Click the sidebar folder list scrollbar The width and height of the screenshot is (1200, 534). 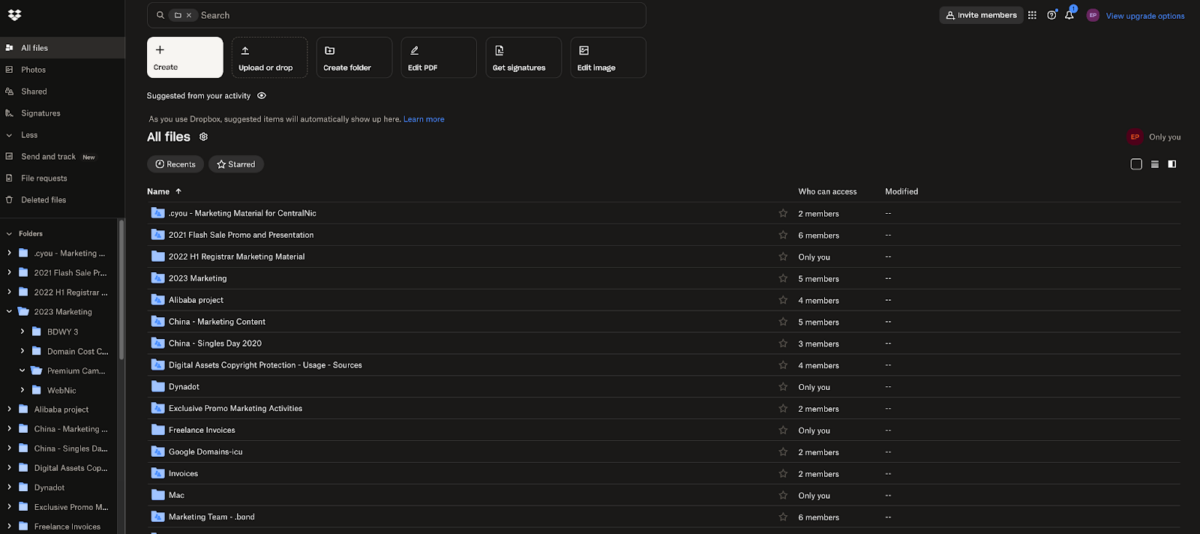pyautogui.click(x=121, y=290)
